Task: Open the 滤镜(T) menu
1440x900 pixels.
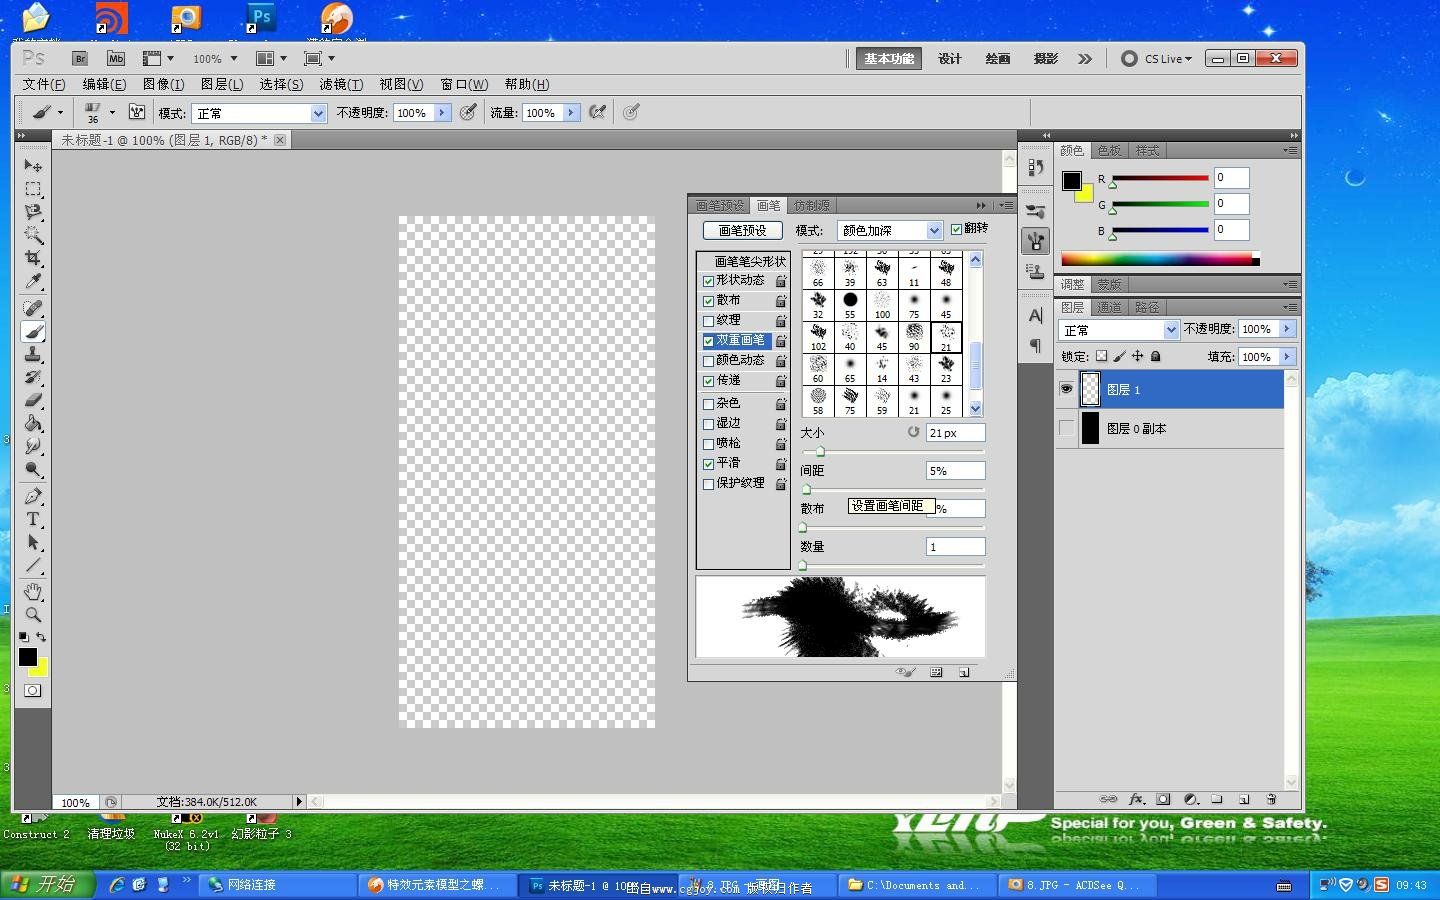Action: pos(341,84)
